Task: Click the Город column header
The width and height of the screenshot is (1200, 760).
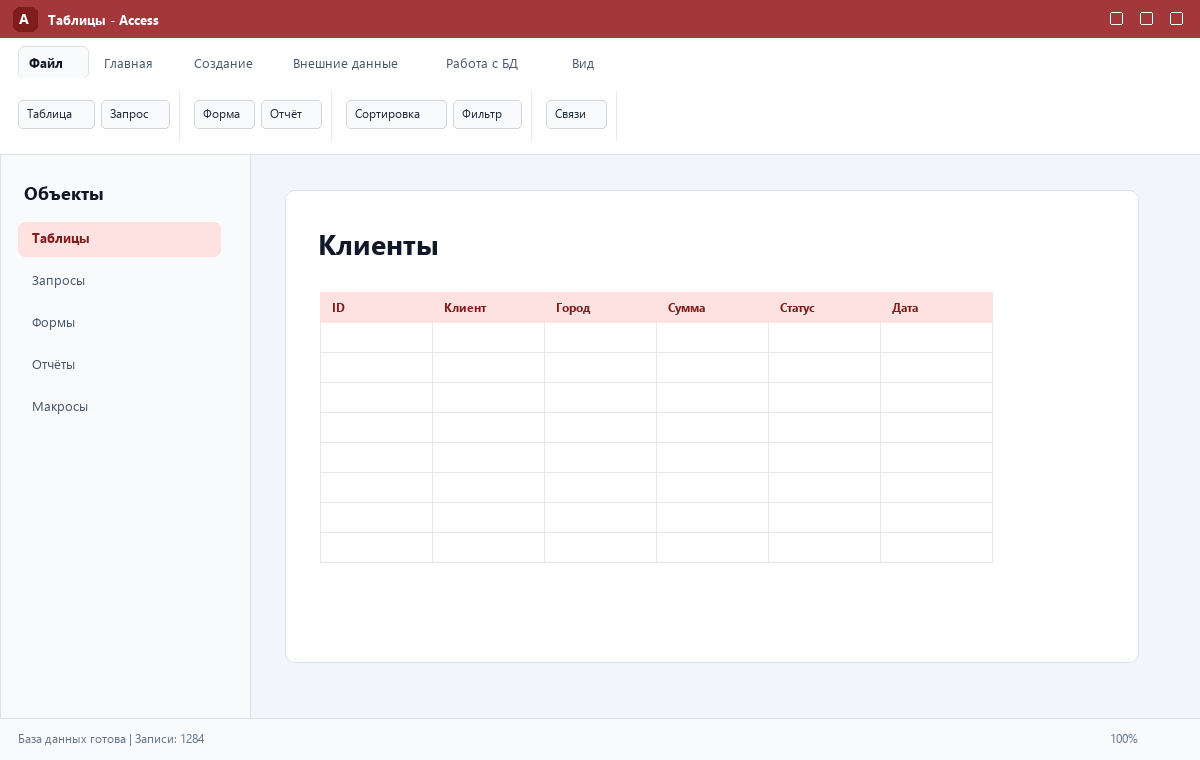Action: 600,308
